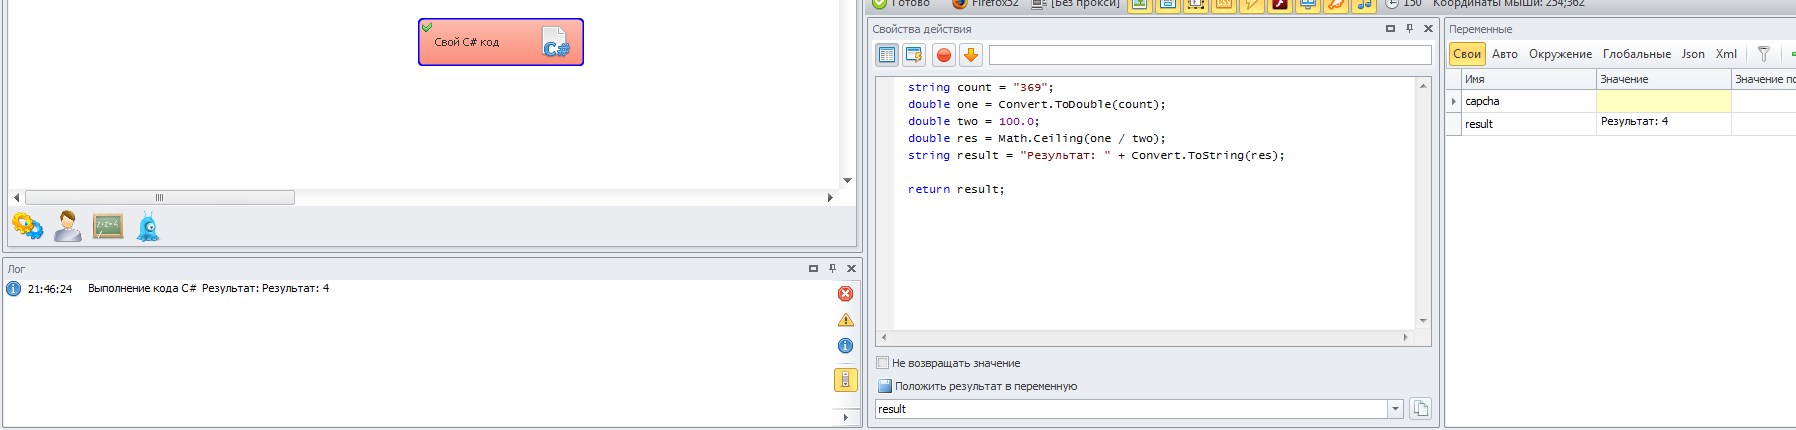This screenshot has width=1796, height=430.
Task: Click canvas horizontal scroll right arrow
Action: click(830, 198)
